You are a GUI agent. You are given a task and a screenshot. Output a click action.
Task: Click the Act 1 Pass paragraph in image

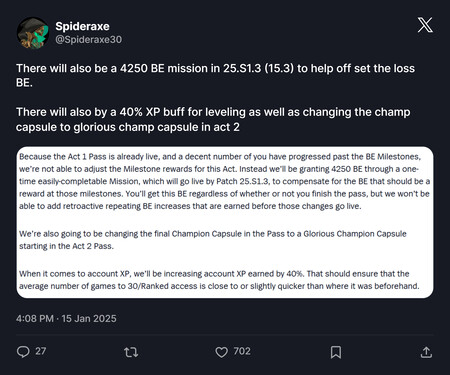pos(224,181)
